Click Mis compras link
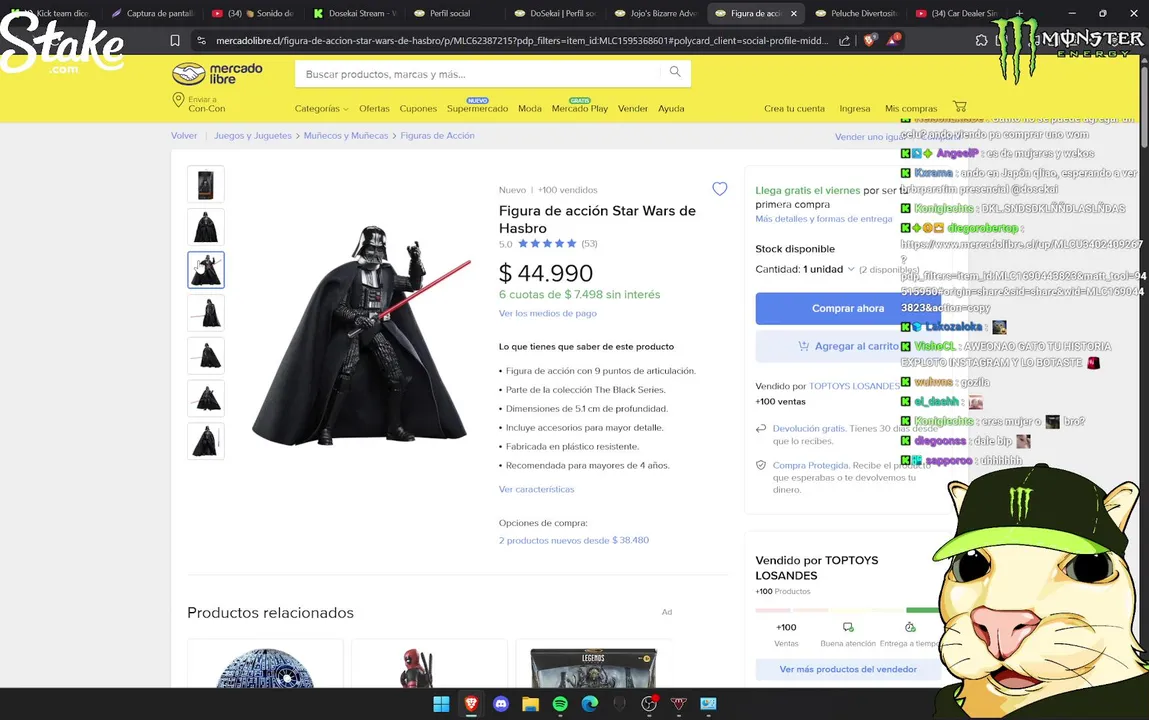The width and height of the screenshot is (1149, 720). [x=911, y=108]
